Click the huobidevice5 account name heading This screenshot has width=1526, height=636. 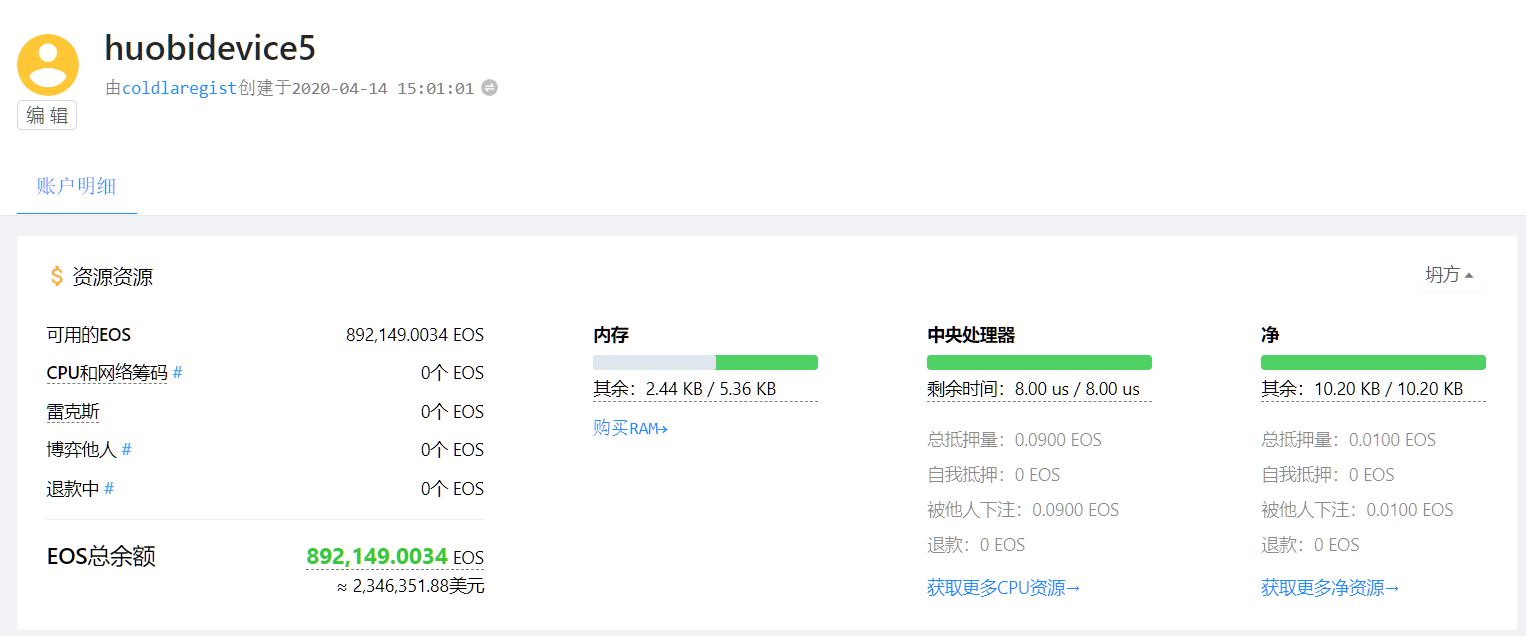point(210,48)
